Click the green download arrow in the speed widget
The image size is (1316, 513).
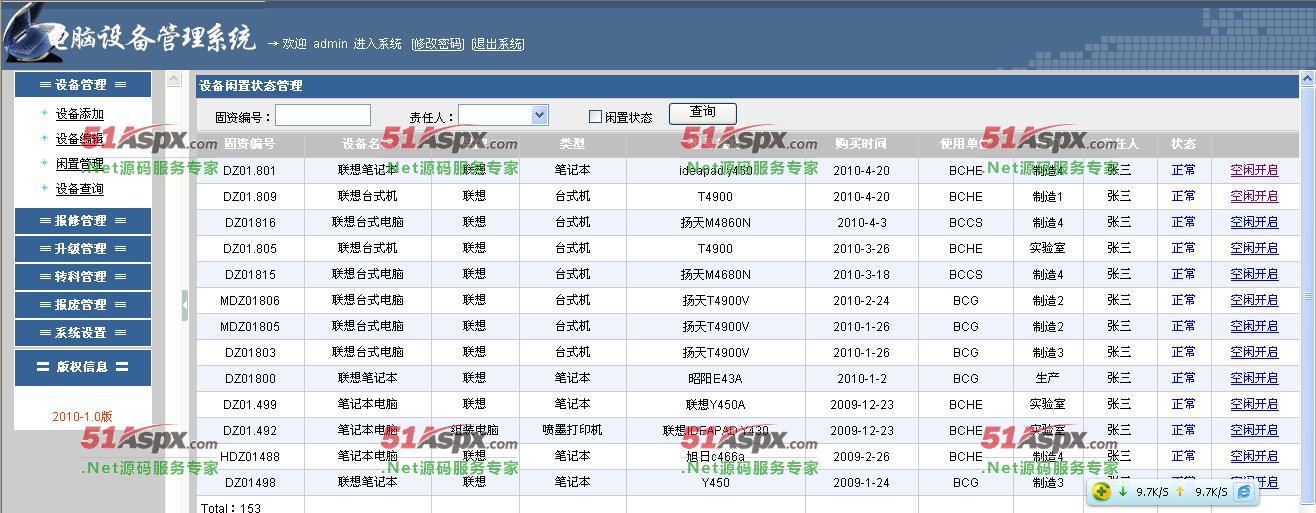coord(1123,491)
